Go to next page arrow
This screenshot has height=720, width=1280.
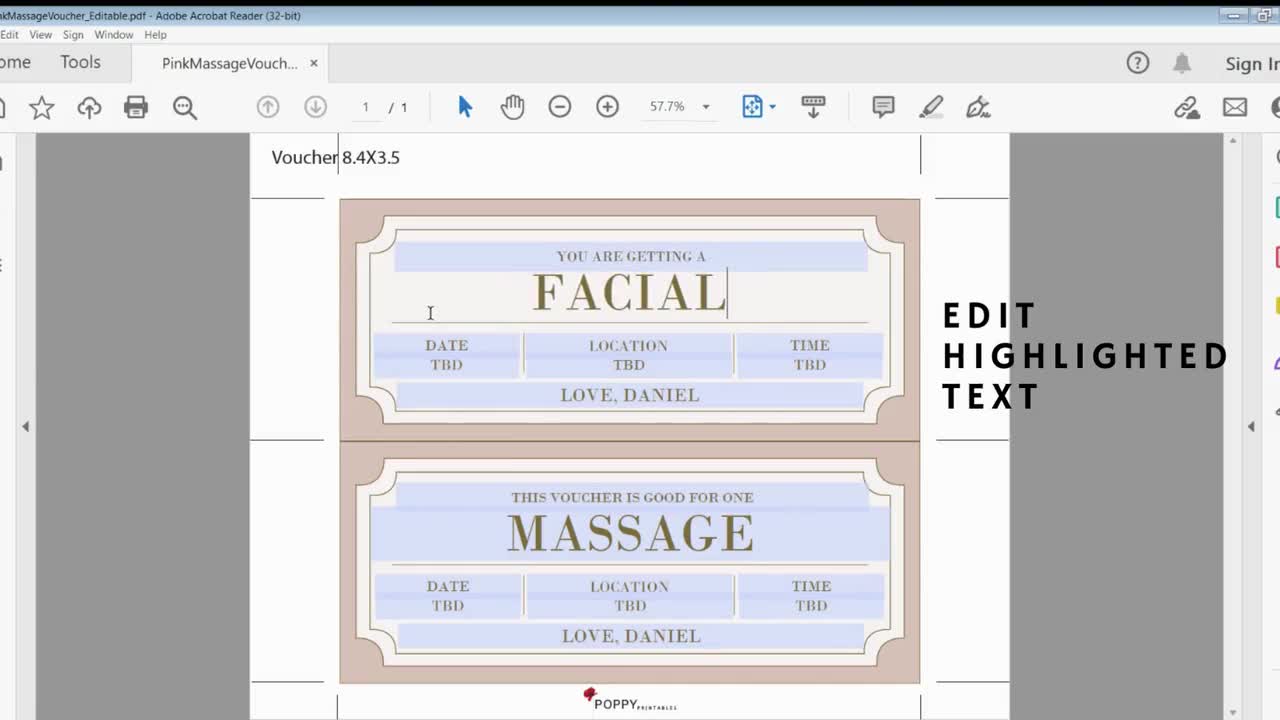315,107
